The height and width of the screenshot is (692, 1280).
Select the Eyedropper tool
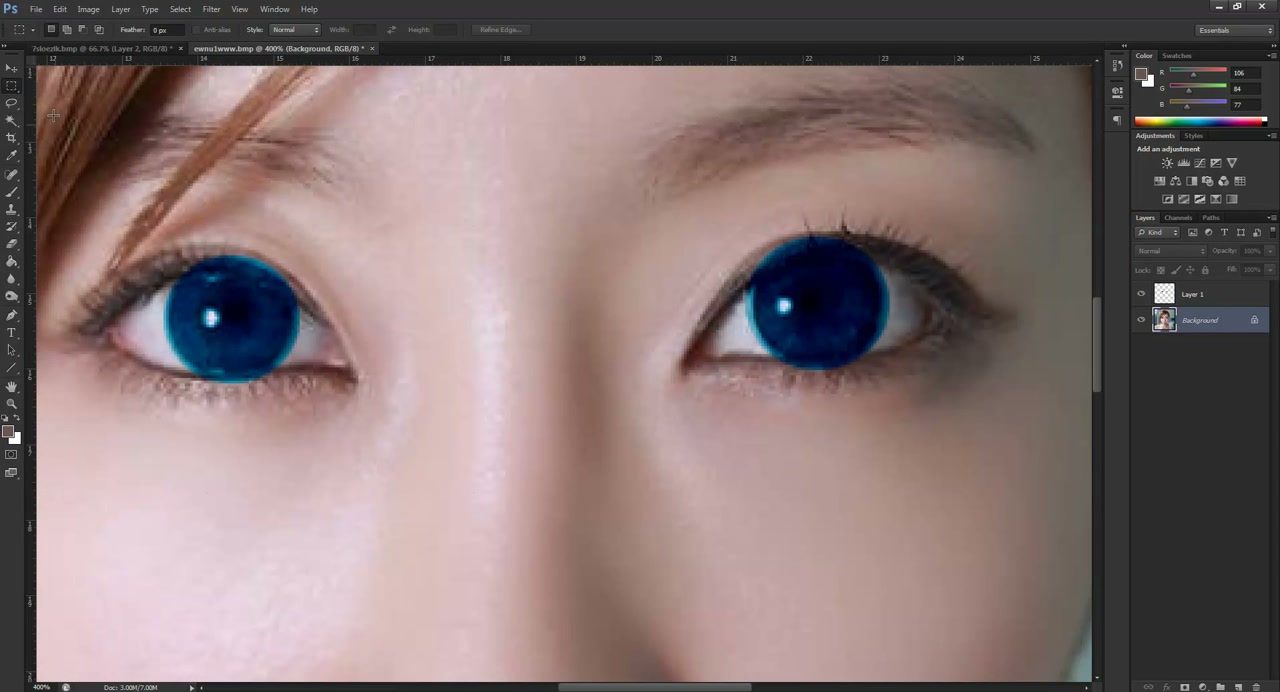pyautogui.click(x=12, y=155)
